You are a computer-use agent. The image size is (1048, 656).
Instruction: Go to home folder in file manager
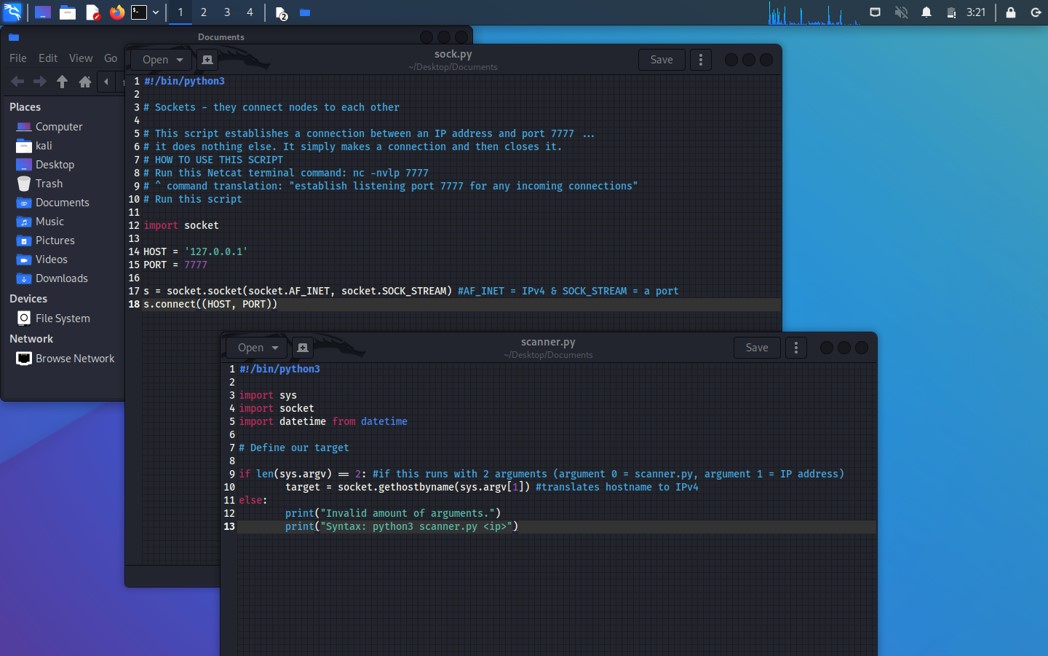tap(85, 82)
